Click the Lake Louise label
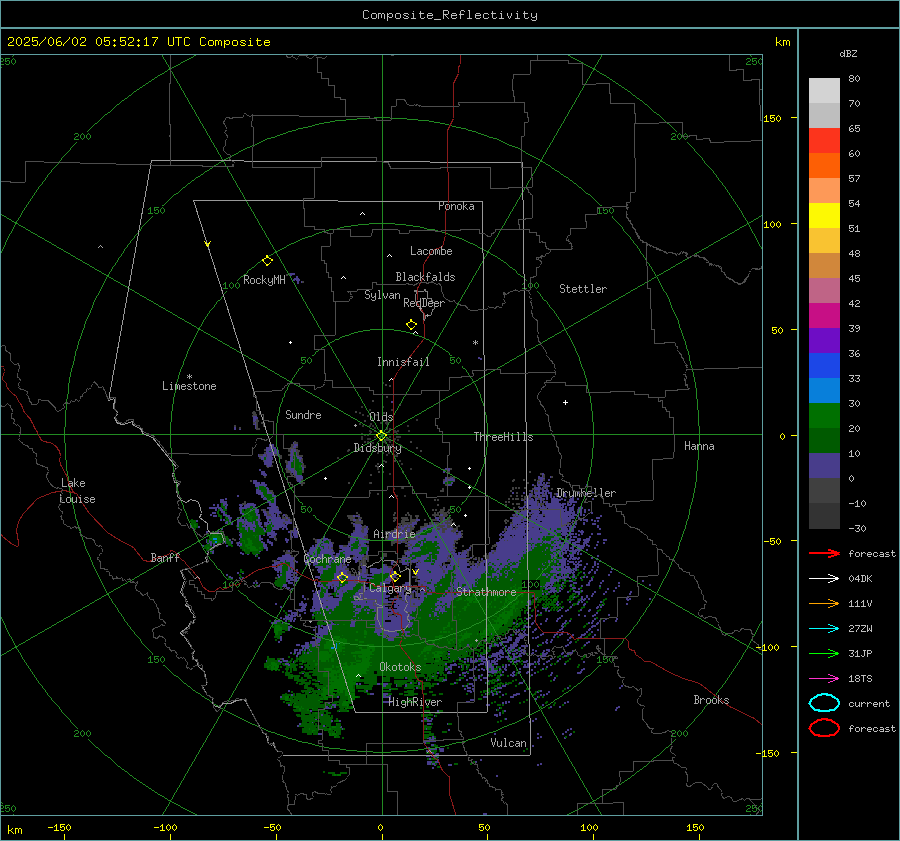Screen dimensions: 900x841 [77, 491]
